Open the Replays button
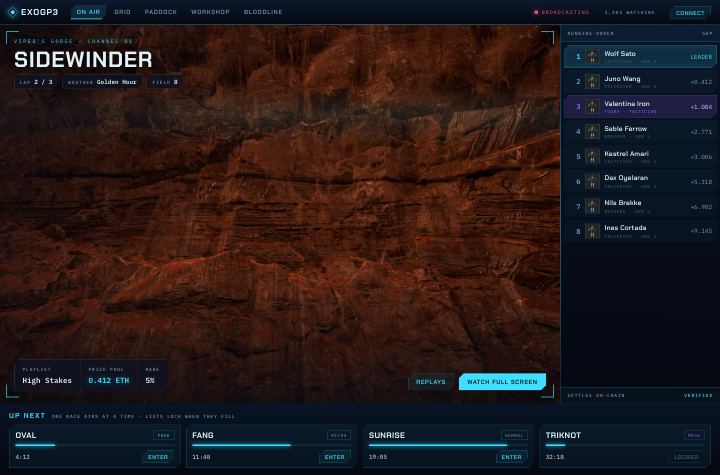 point(431,382)
